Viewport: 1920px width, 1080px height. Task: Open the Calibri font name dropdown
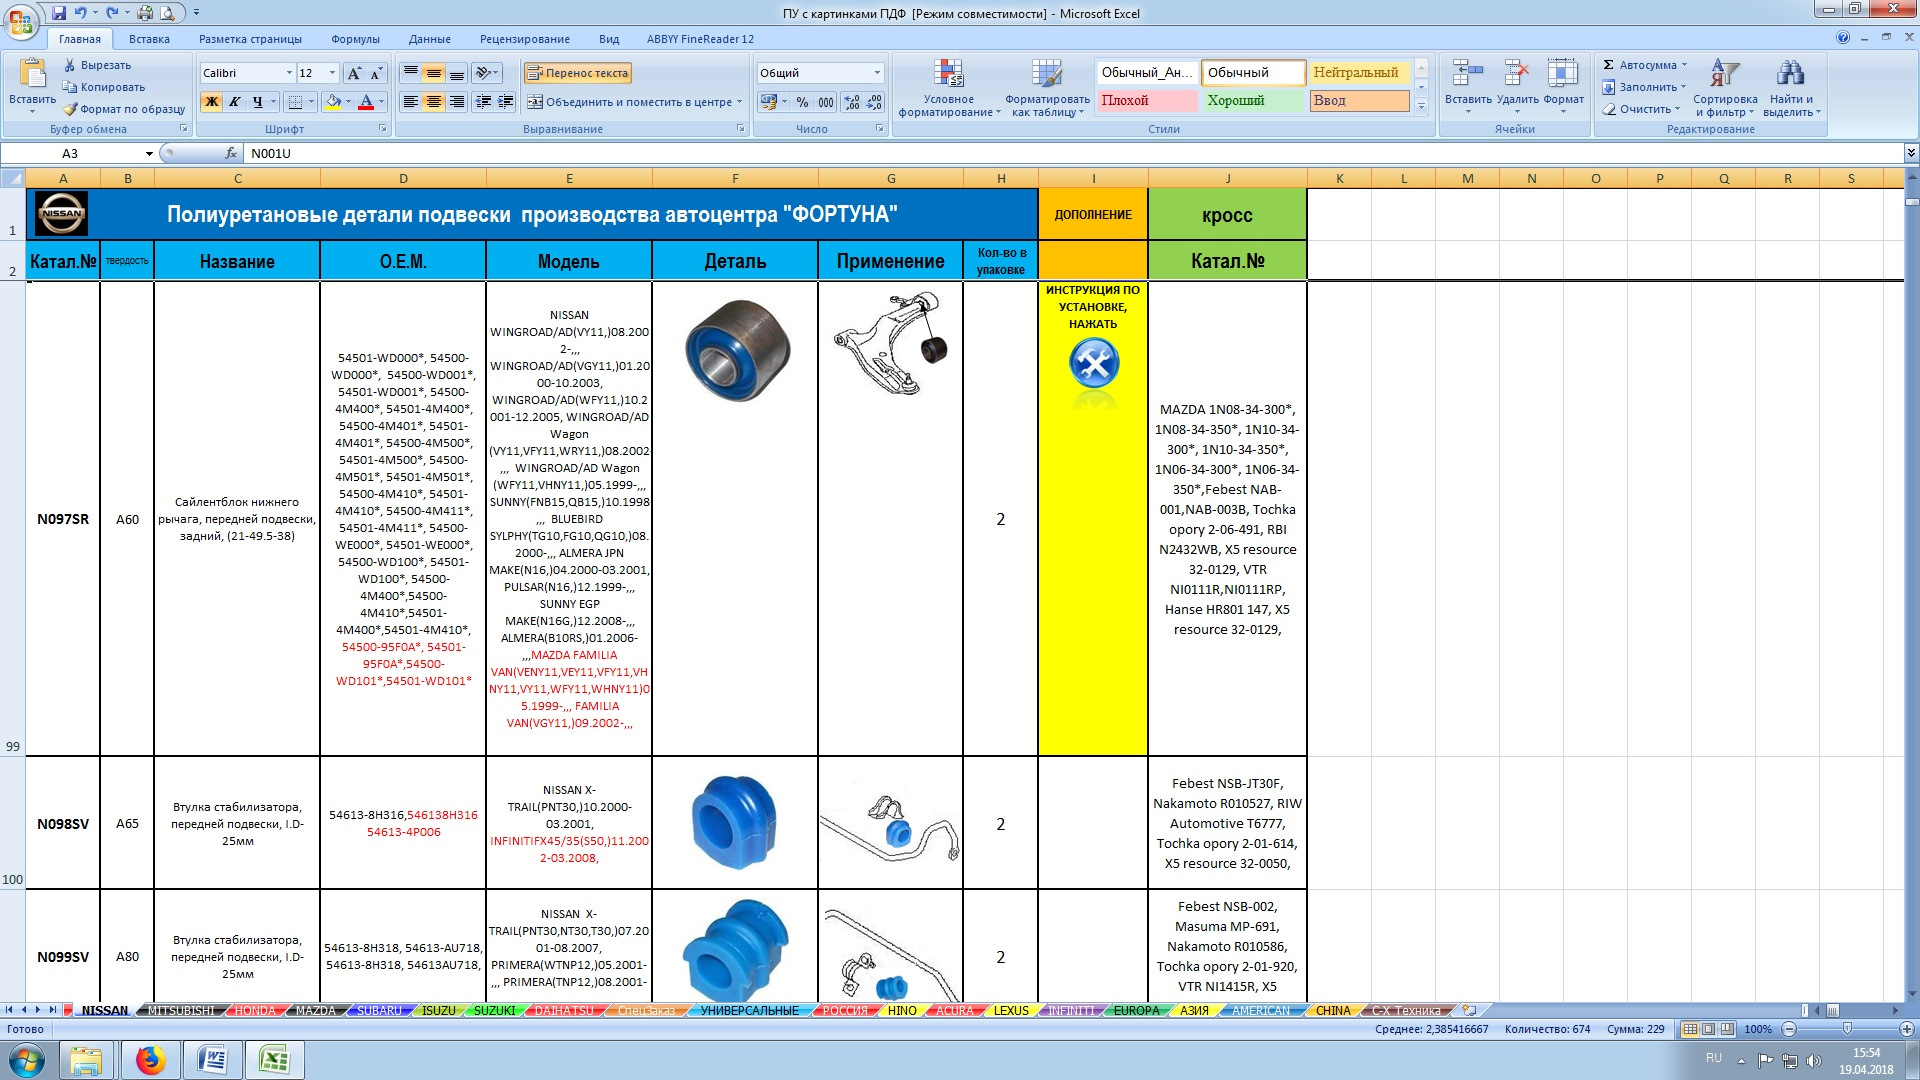point(289,73)
